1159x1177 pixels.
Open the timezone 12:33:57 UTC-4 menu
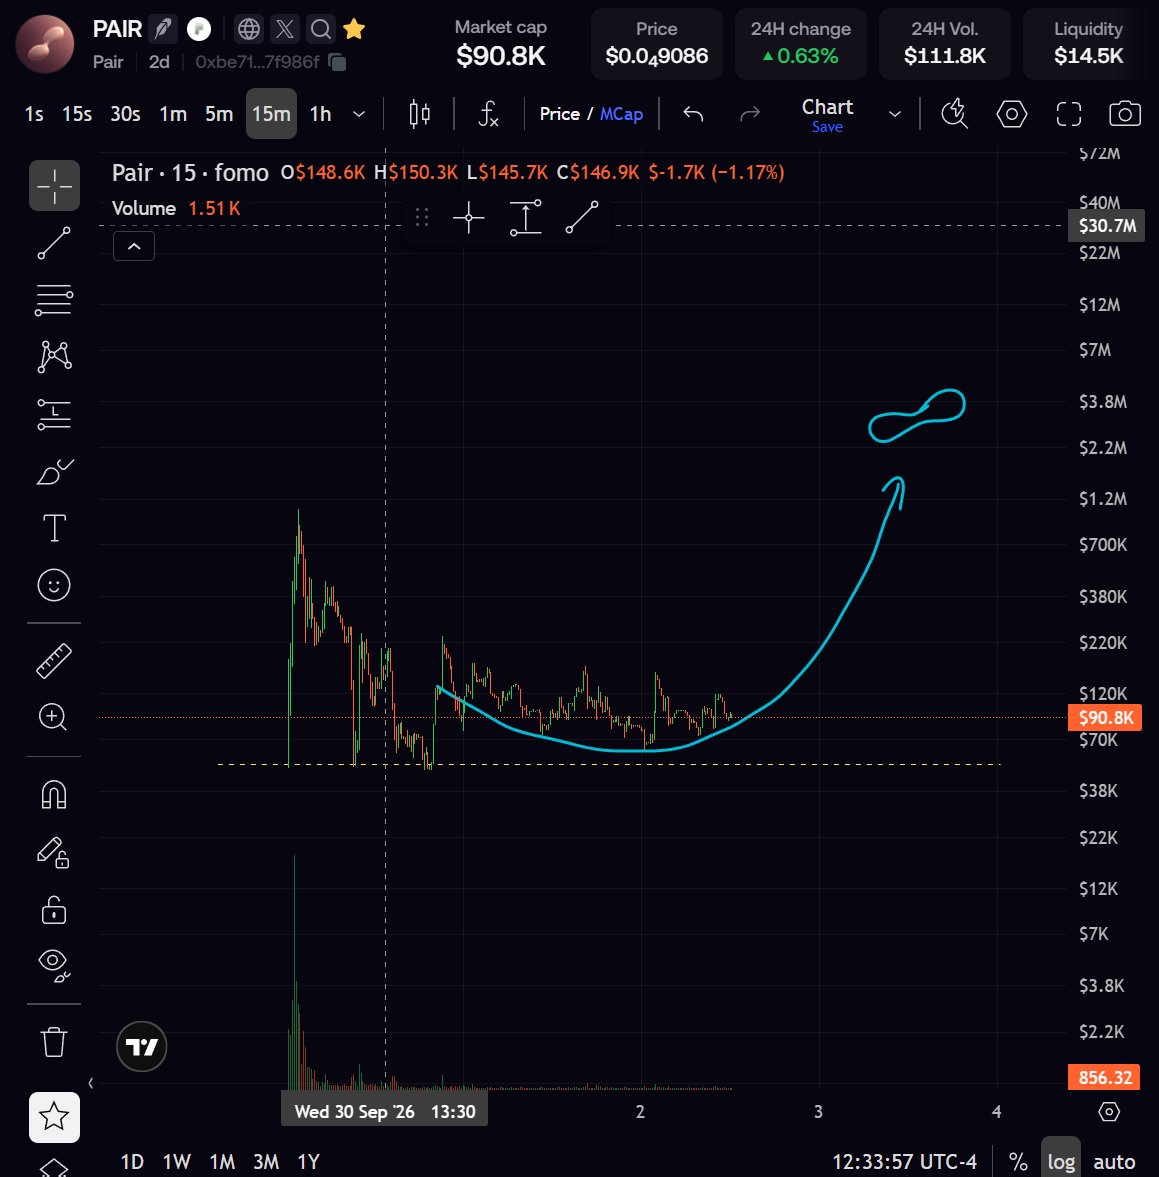tap(905, 1162)
